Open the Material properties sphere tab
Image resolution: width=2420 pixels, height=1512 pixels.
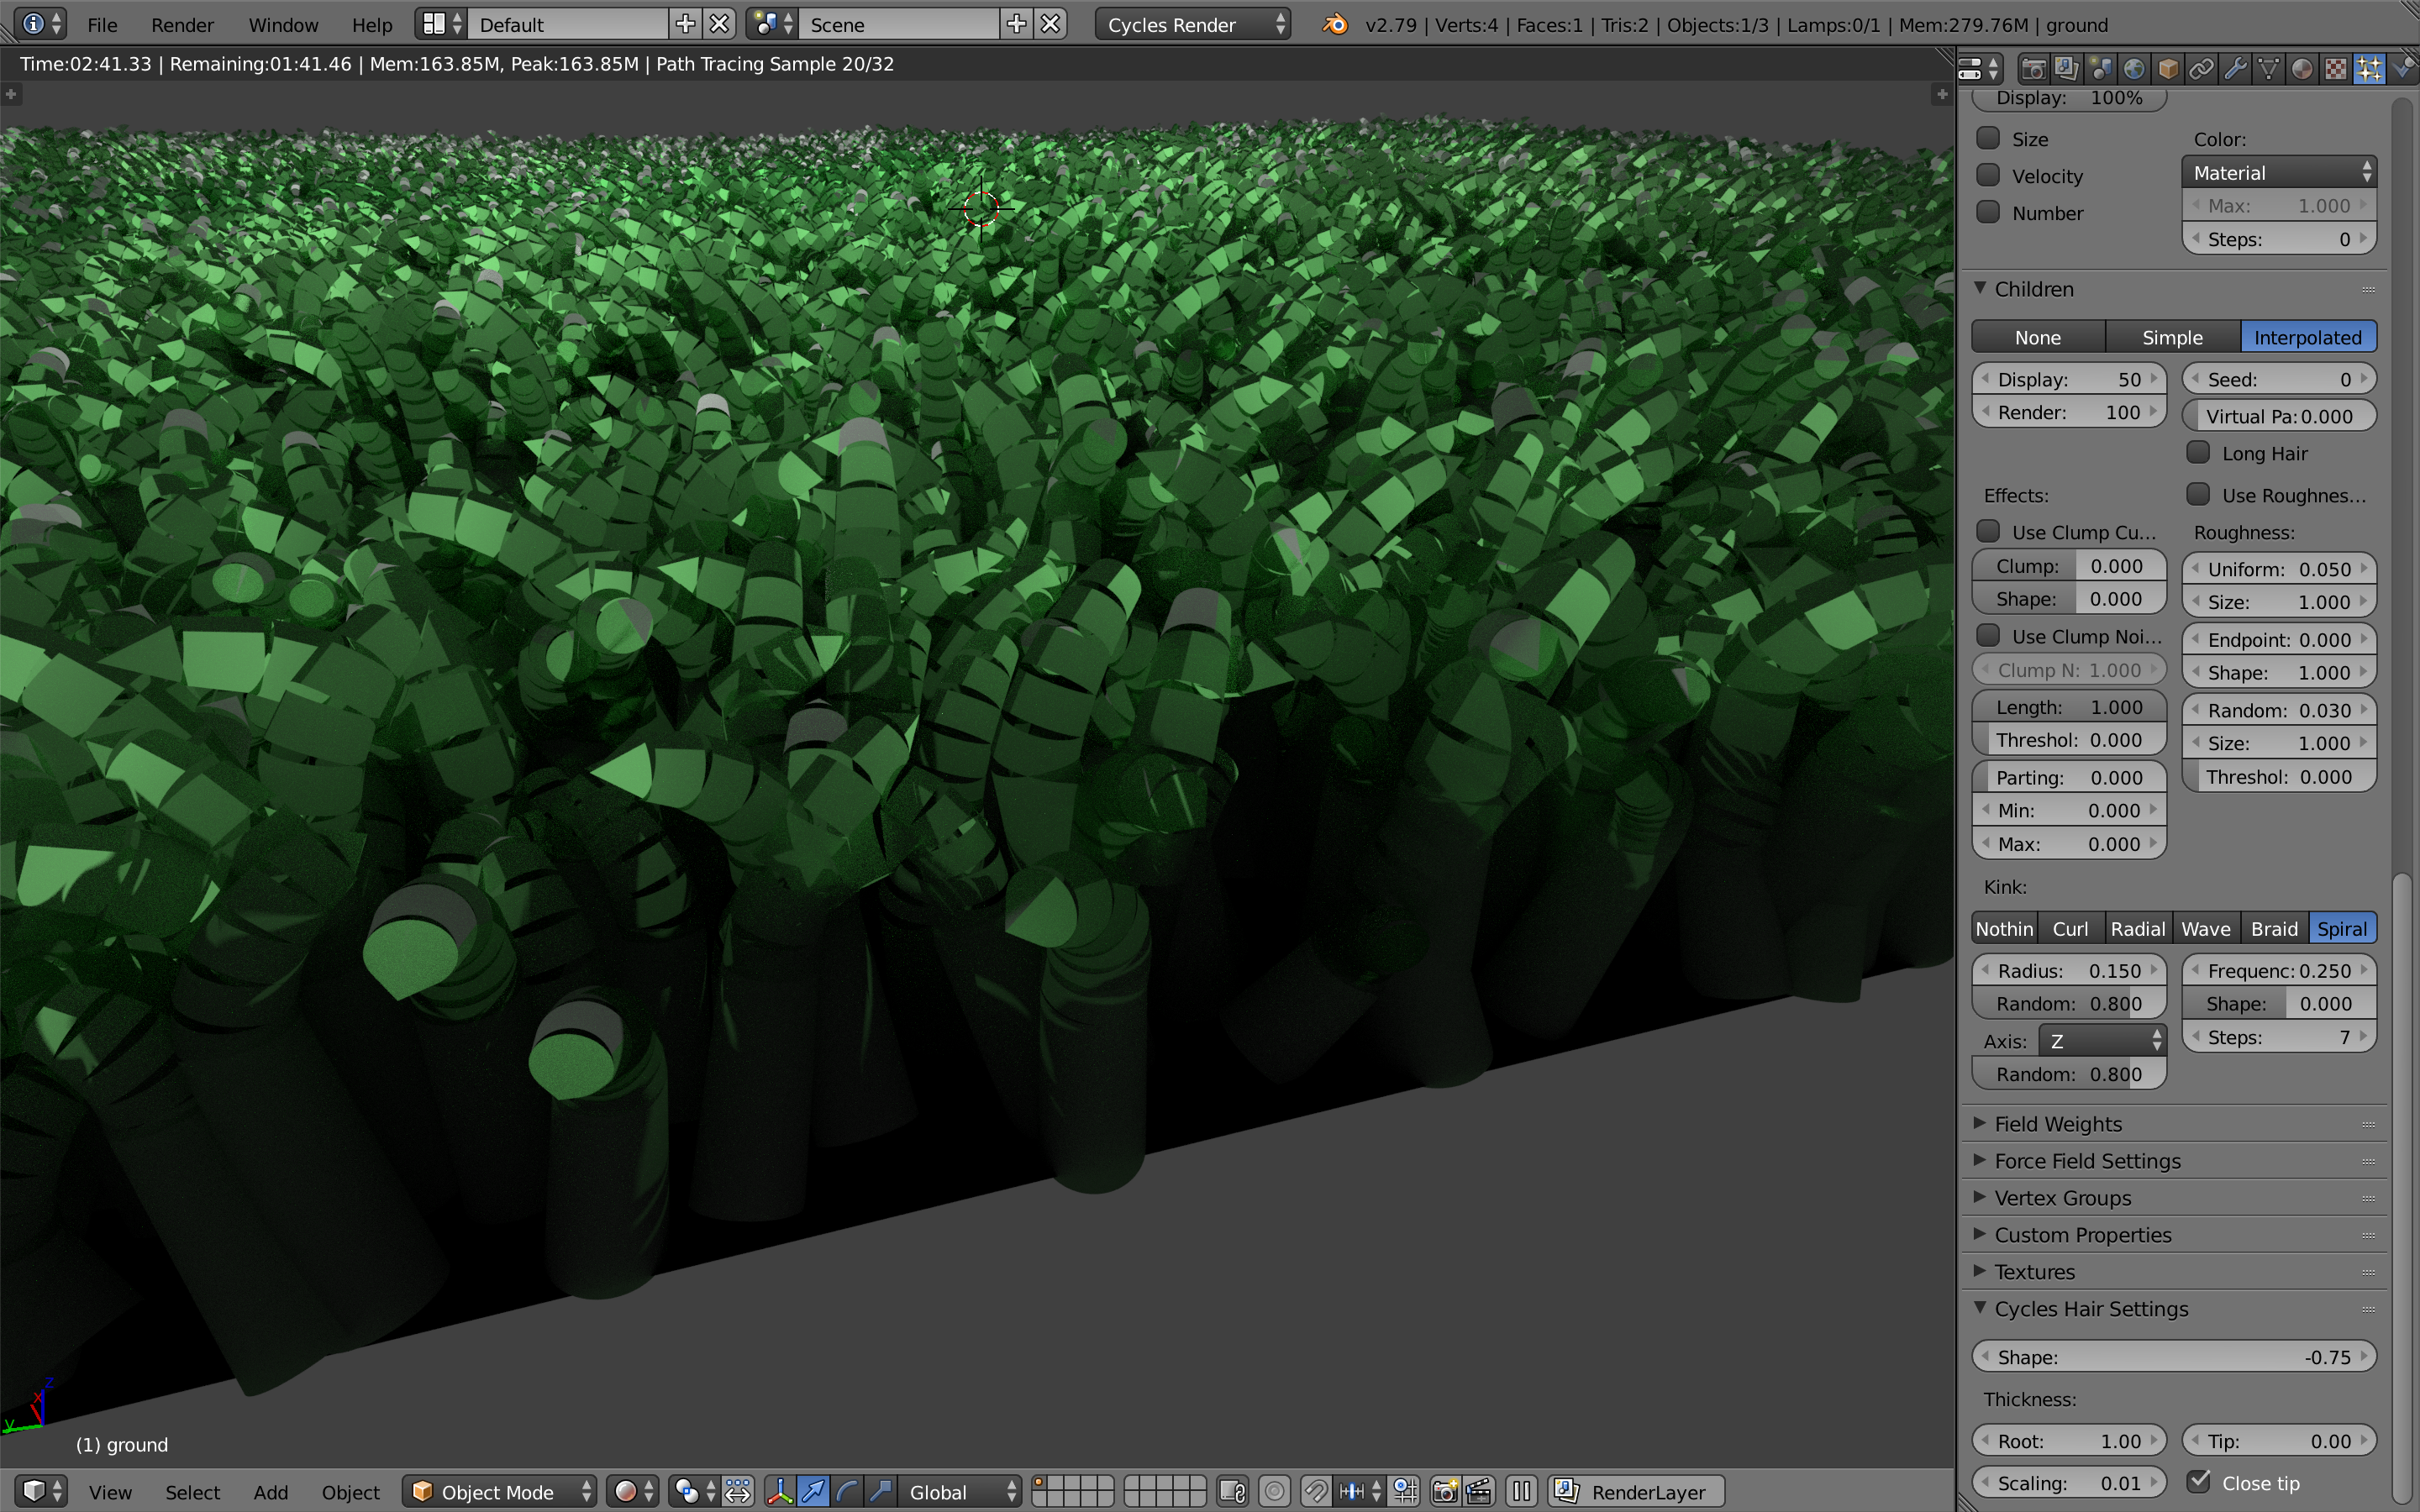tap(2302, 68)
